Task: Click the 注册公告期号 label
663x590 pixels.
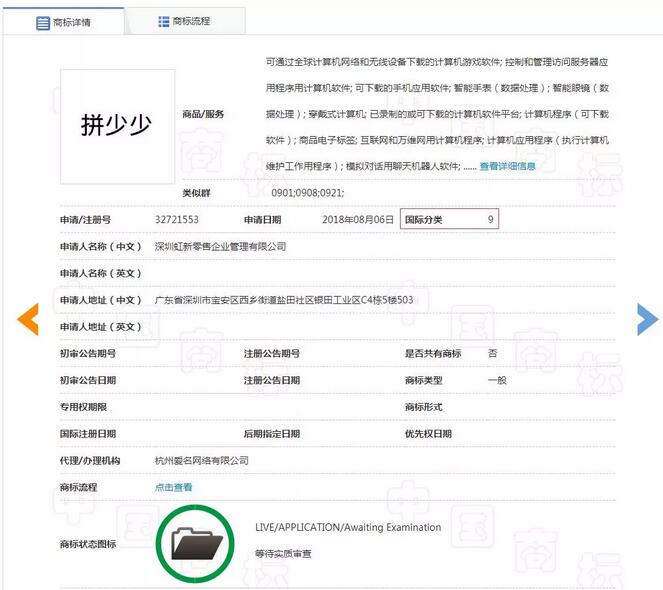Action: tap(272, 354)
